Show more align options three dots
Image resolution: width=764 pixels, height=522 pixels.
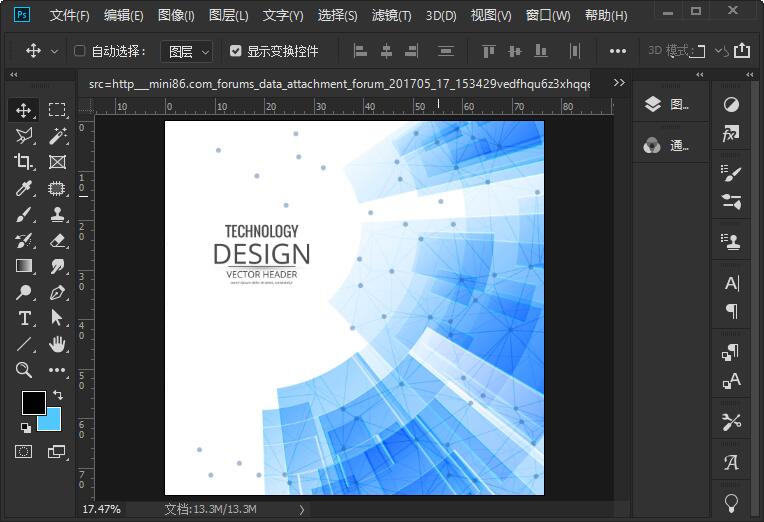tap(617, 51)
